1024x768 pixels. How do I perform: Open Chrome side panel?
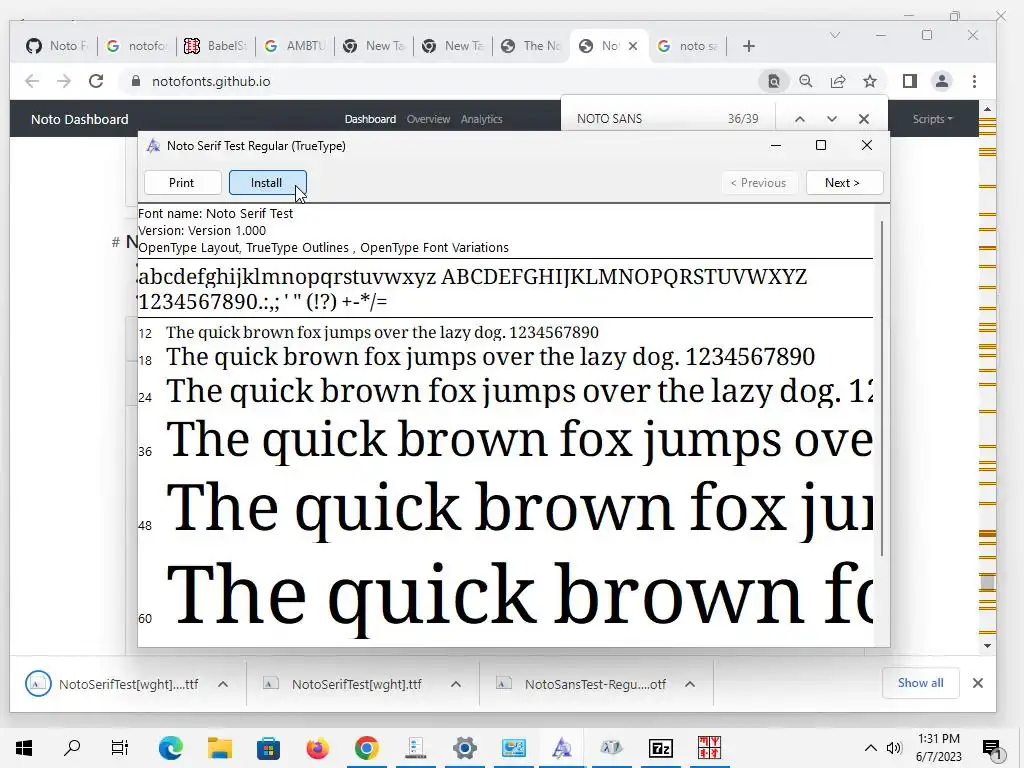(x=910, y=81)
